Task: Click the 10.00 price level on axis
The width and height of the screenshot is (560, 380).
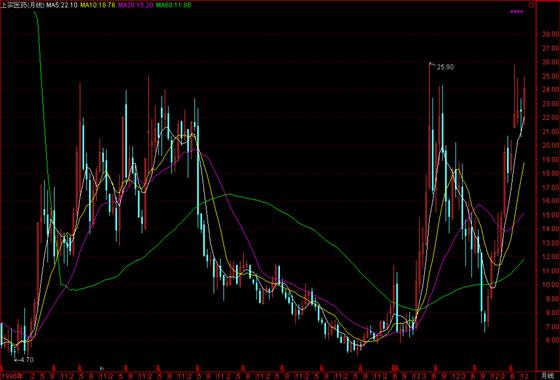Action: coord(551,285)
